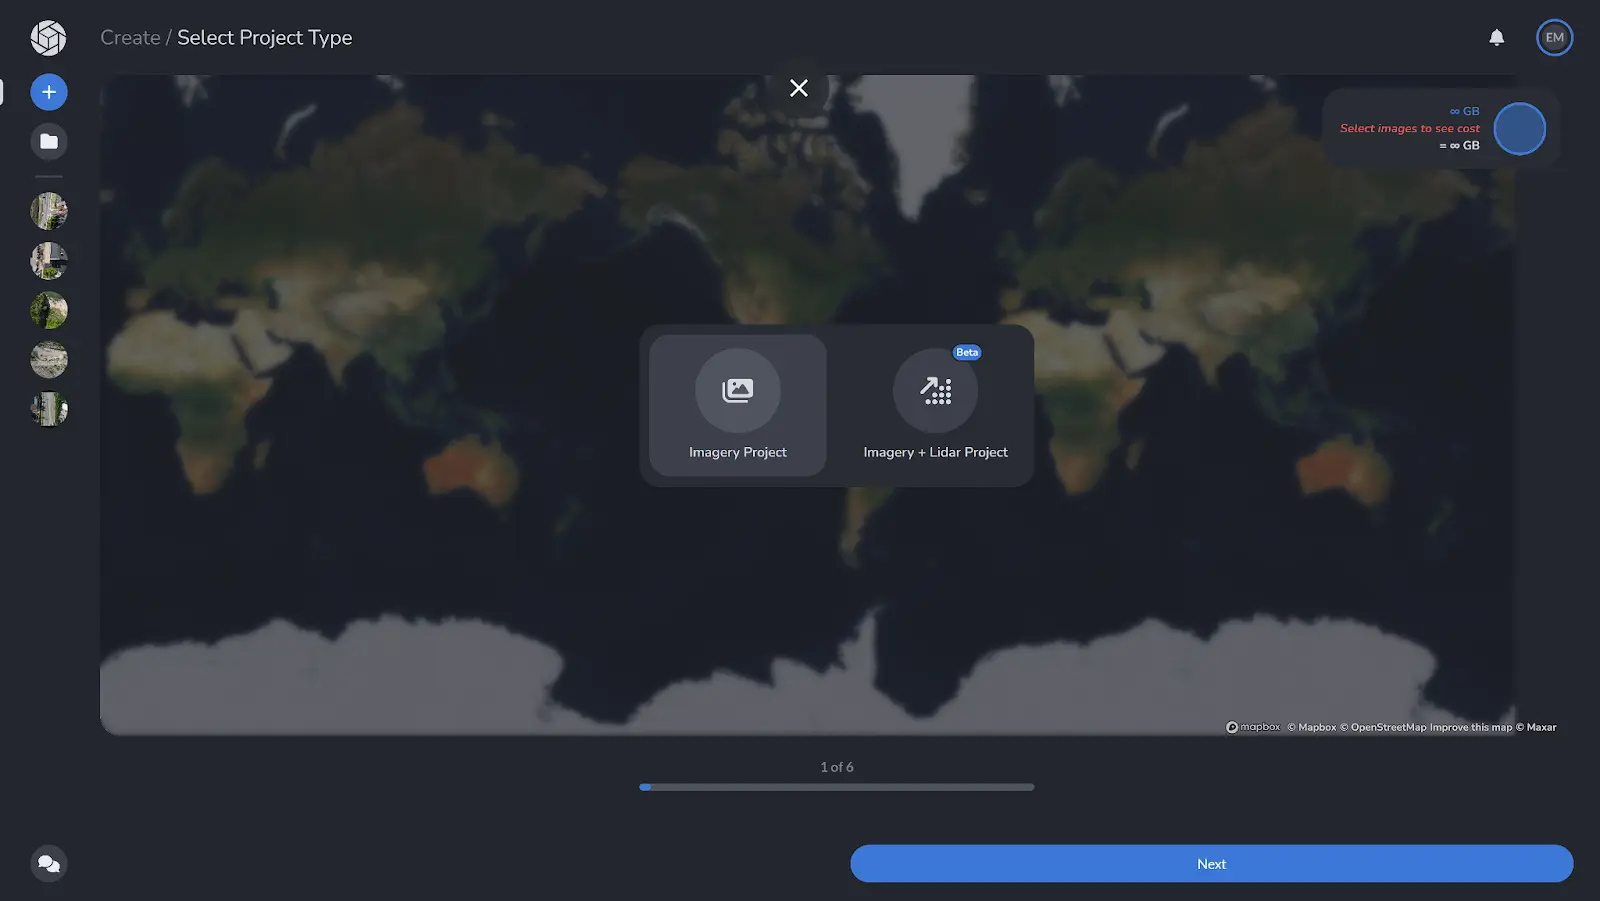
Task: Select the Imagery Project icon
Action: (736, 390)
